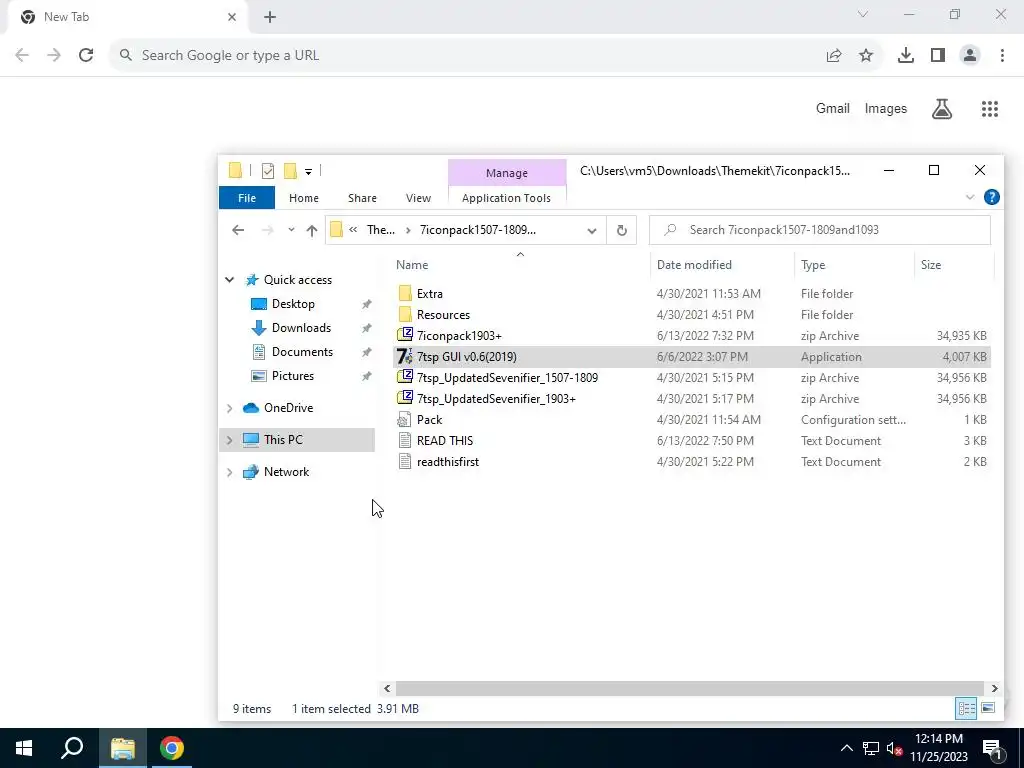This screenshot has width=1024, height=768.
Task: Select the 7tsp_UpdatedSevenifier_1507-1809 zip icon
Action: [405, 377]
